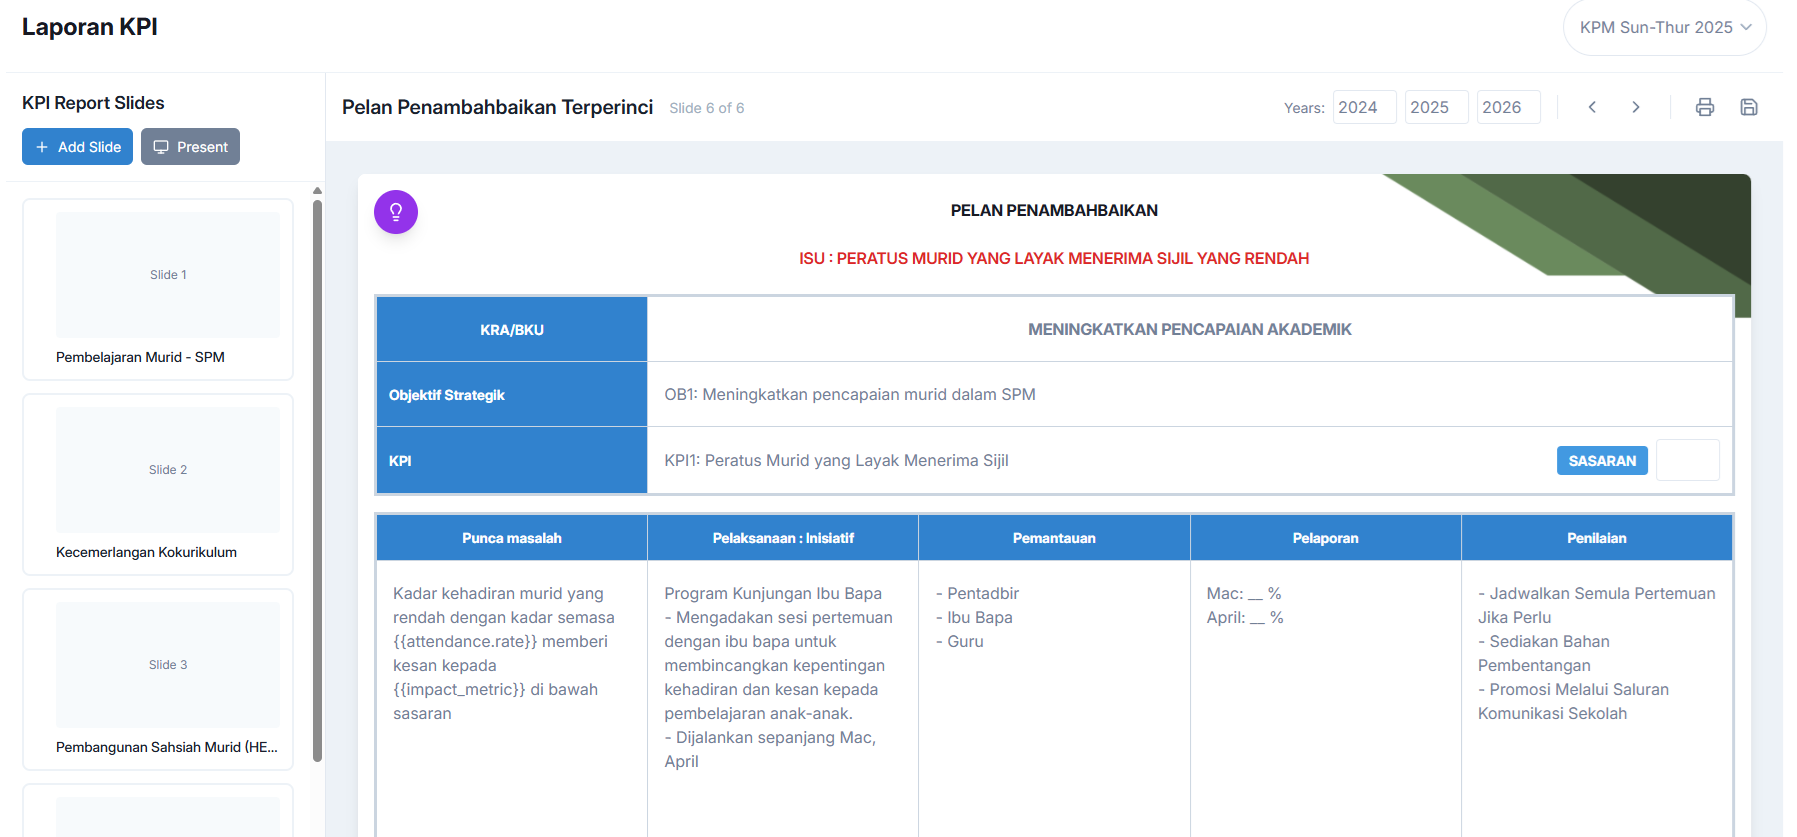Edit the first year field 2024
Viewport: 1797px width, 837px height.
pyautogui.click(x=1364, y=107)
